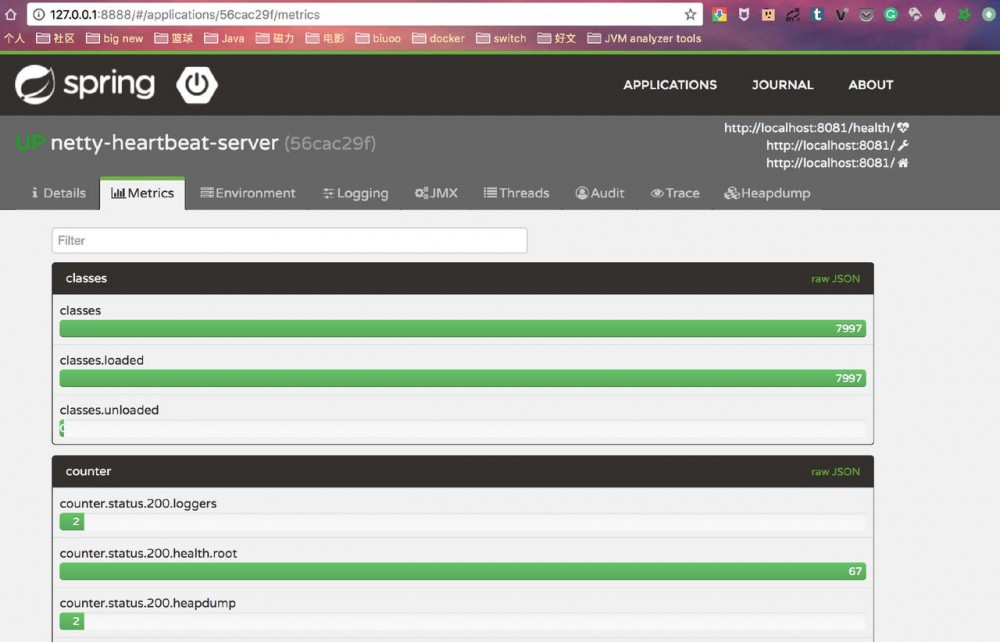Click the counter section header
This screenshot has width=1000, height=642.
462,472
